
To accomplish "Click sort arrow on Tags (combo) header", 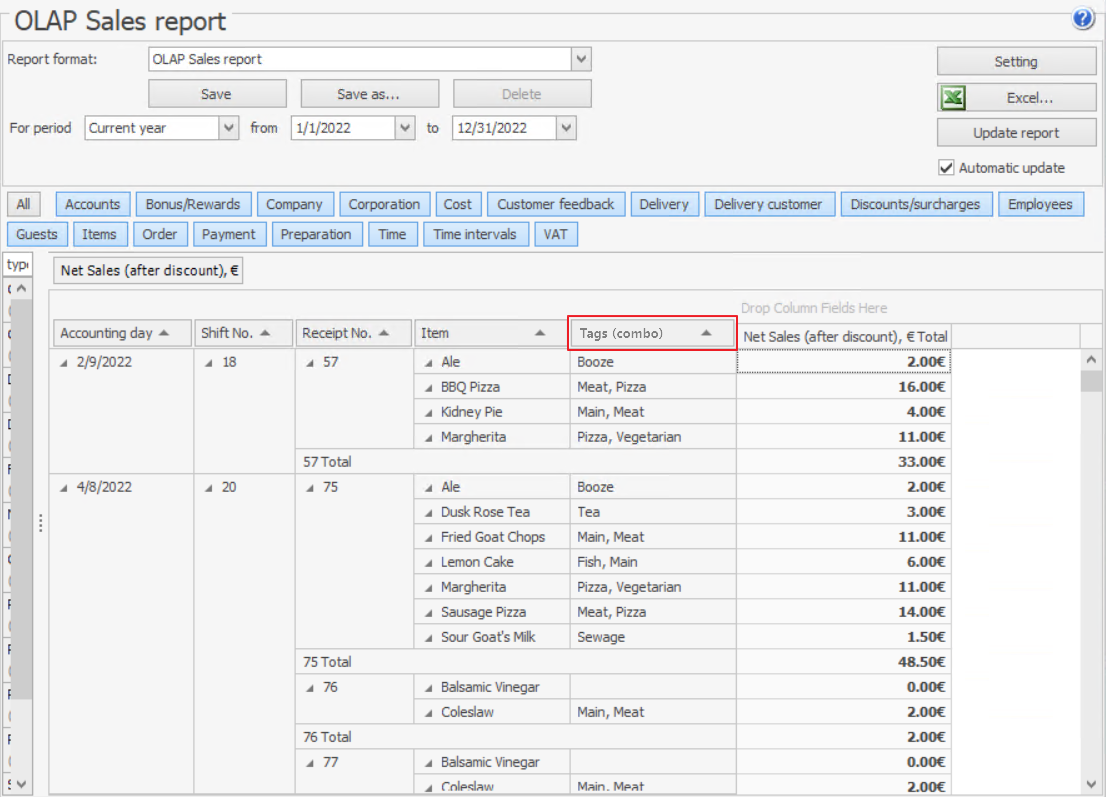I will click(706, 333).
